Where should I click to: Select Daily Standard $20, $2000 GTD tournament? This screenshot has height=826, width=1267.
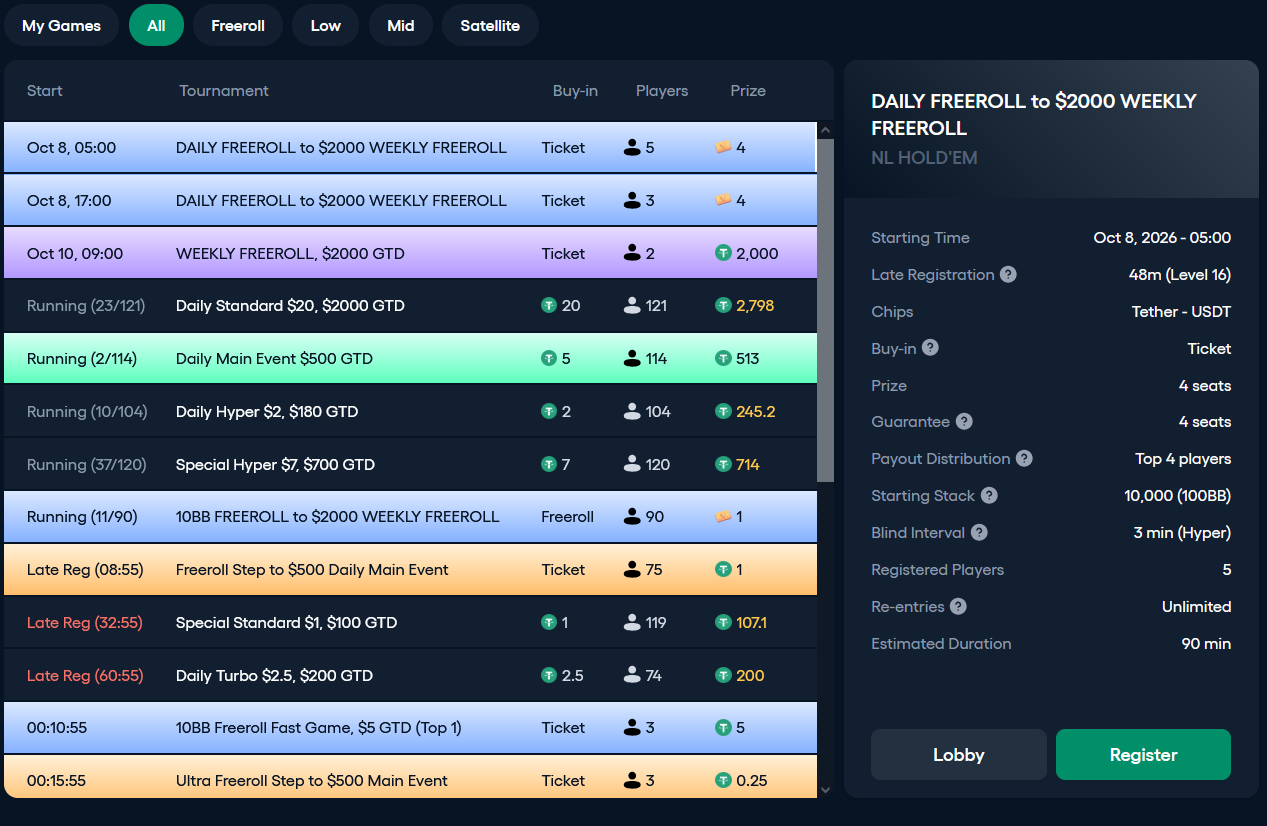410,306
